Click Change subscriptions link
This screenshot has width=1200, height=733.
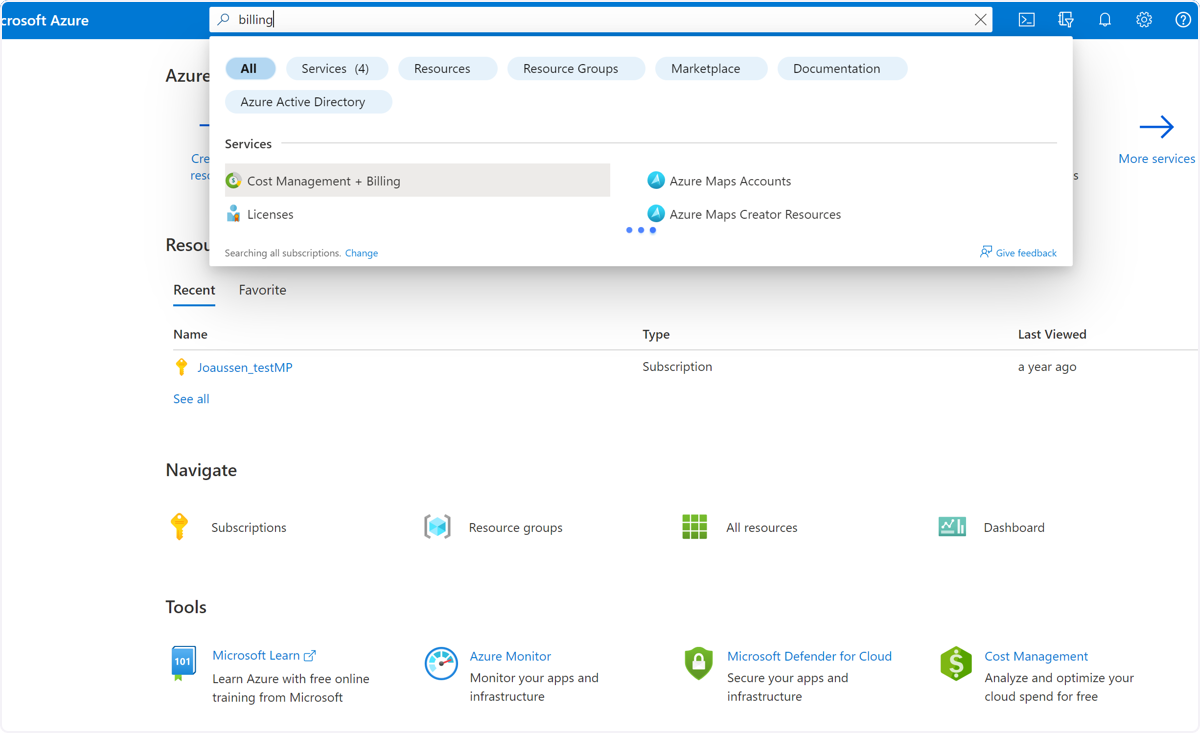(x=361, y=253)
